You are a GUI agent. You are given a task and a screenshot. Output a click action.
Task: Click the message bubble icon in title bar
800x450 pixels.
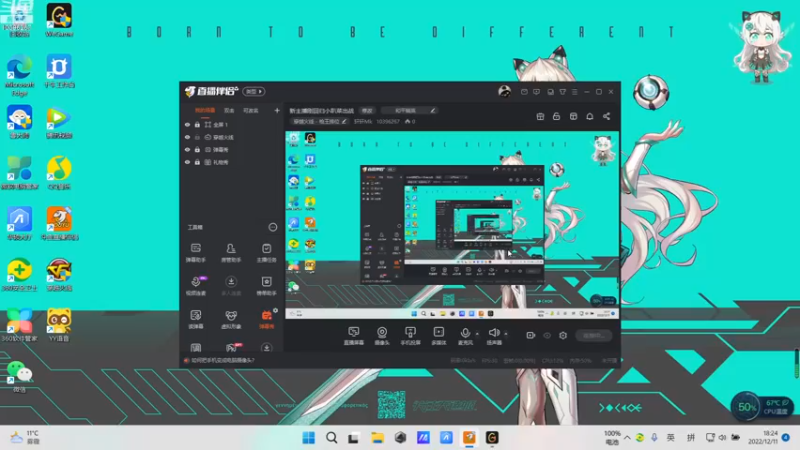click(x=536, y=92)
